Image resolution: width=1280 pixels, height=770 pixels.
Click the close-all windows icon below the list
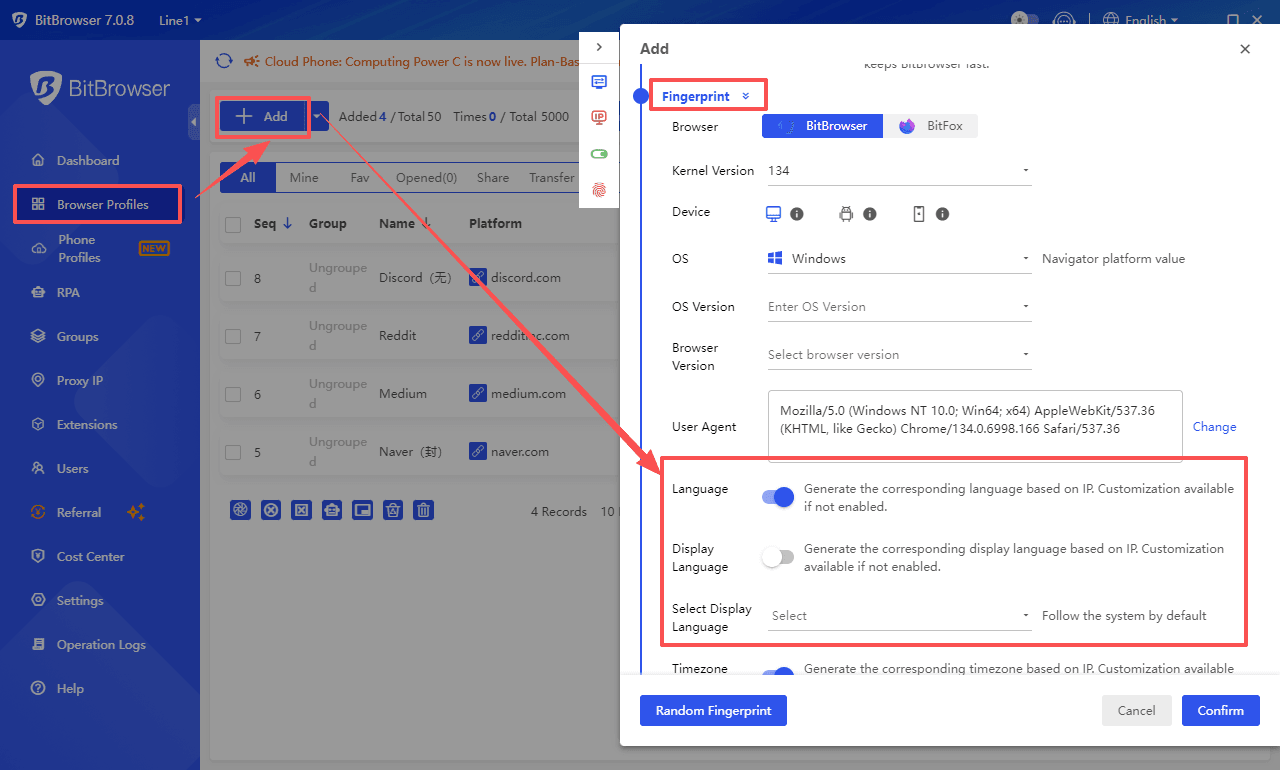[x=302, y=510]
